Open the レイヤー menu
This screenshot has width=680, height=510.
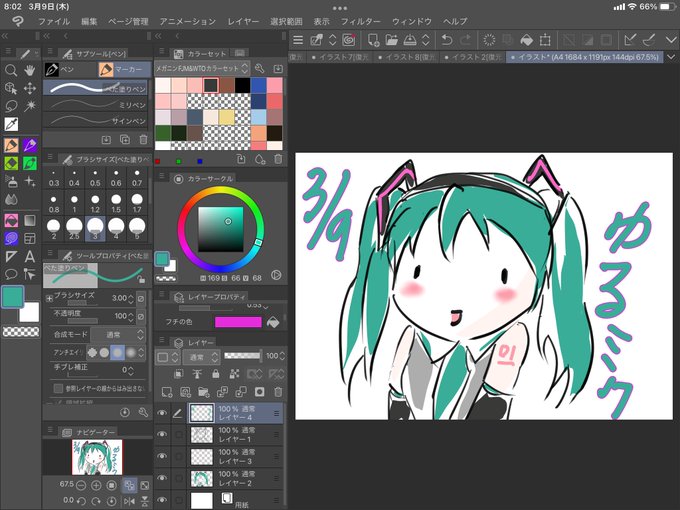243,21
